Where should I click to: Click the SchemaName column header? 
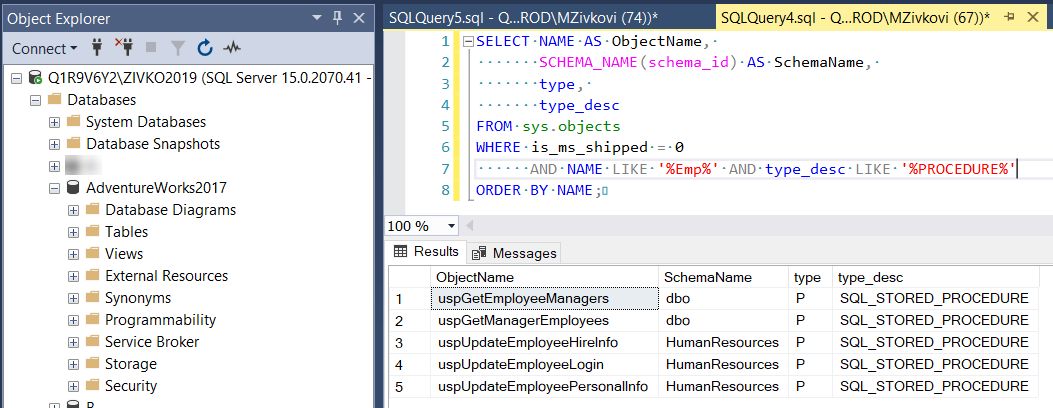point(723,277)
